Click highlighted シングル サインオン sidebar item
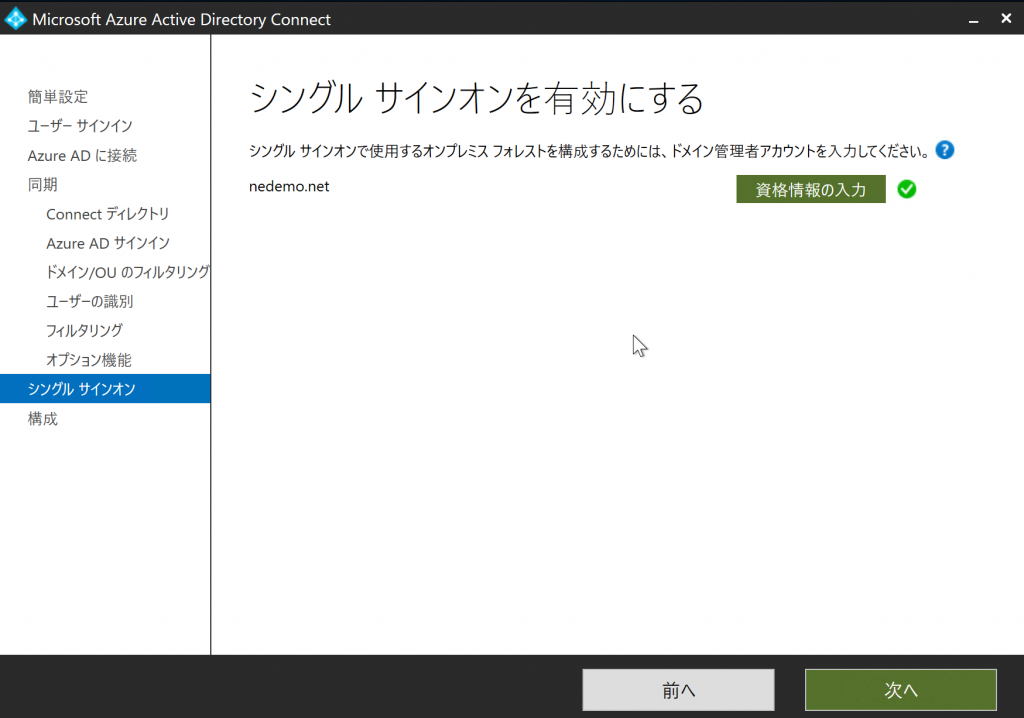1024x718 pixels. [82, 389]
